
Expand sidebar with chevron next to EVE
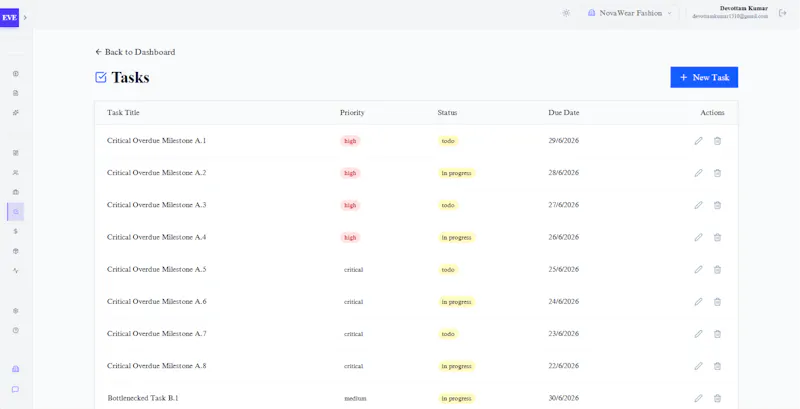(x=25, y=17)
